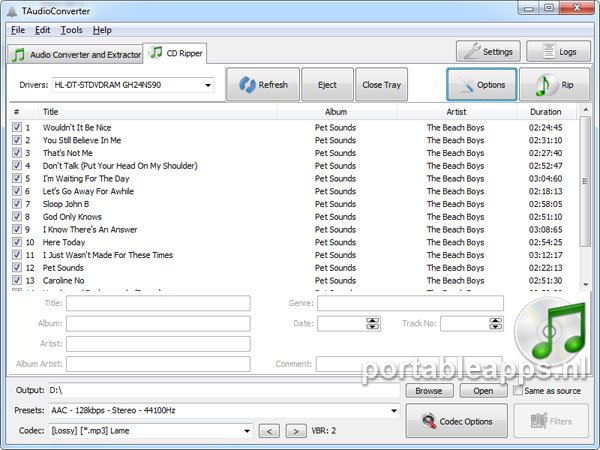The height and width of the screenshot is (450, 600).
Task: Open the Logs viewer
Action: click(558, 52)
